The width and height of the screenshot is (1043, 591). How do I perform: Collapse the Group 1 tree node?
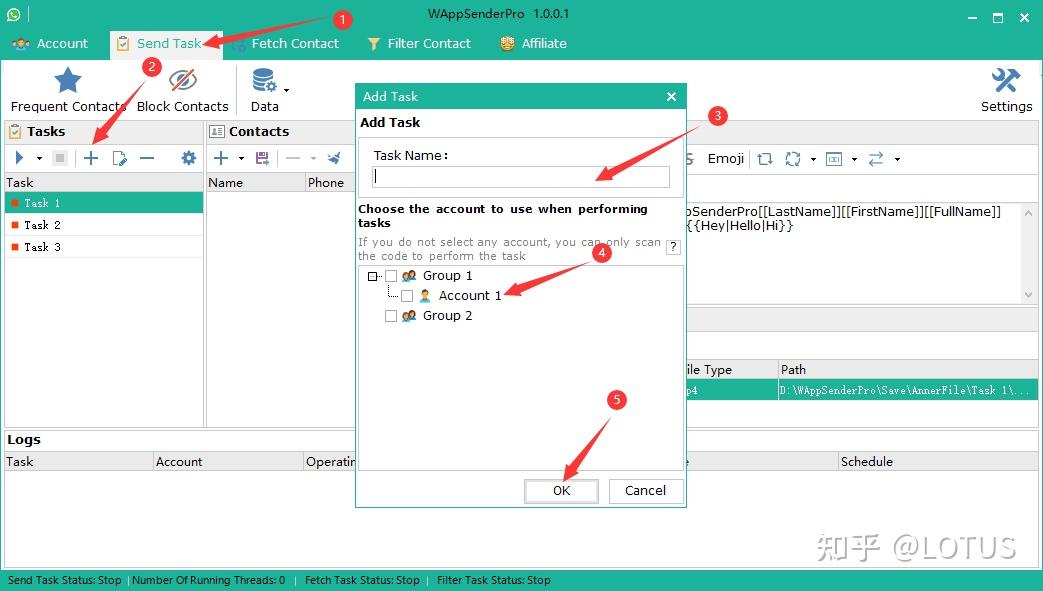tap(372, 276)
